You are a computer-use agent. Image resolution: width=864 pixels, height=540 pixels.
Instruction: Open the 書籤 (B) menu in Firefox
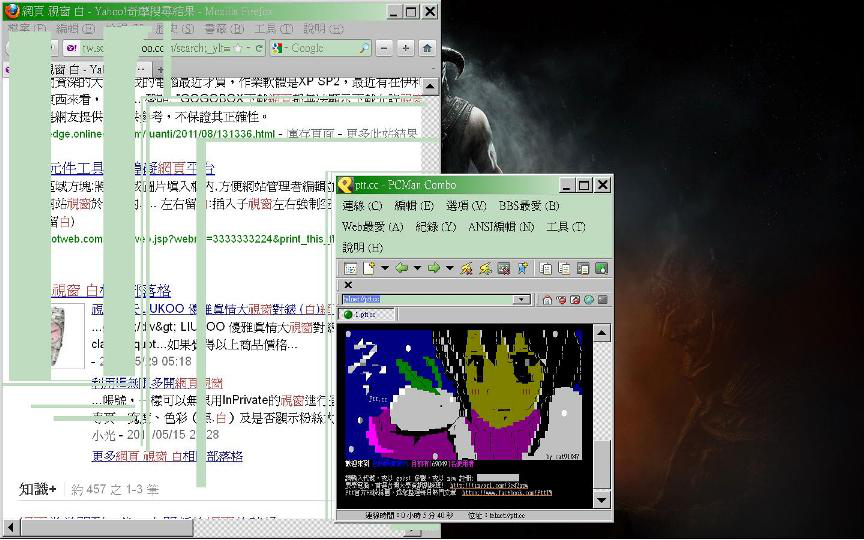click(x=224, y=29)
